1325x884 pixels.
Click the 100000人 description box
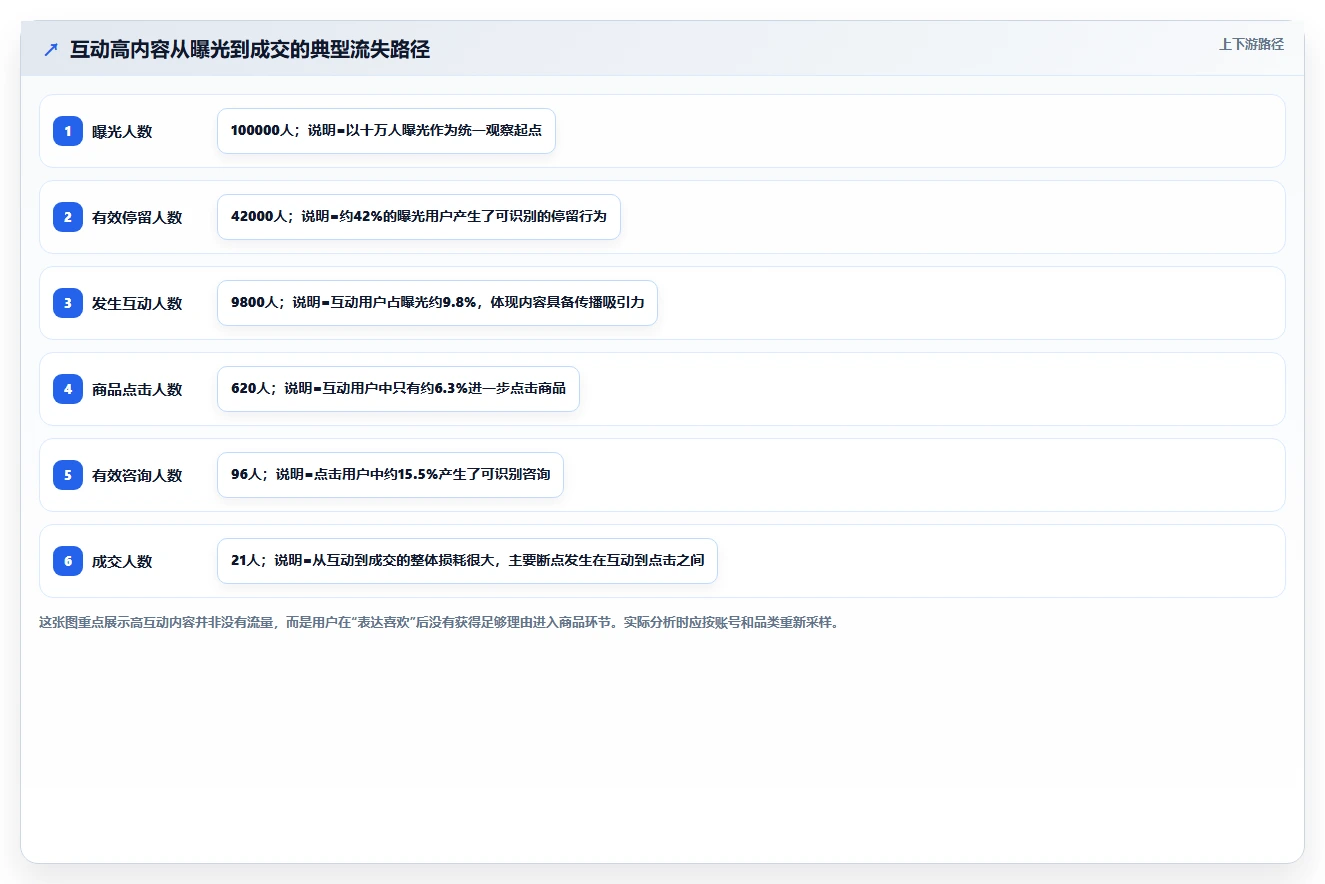(386, 131)
